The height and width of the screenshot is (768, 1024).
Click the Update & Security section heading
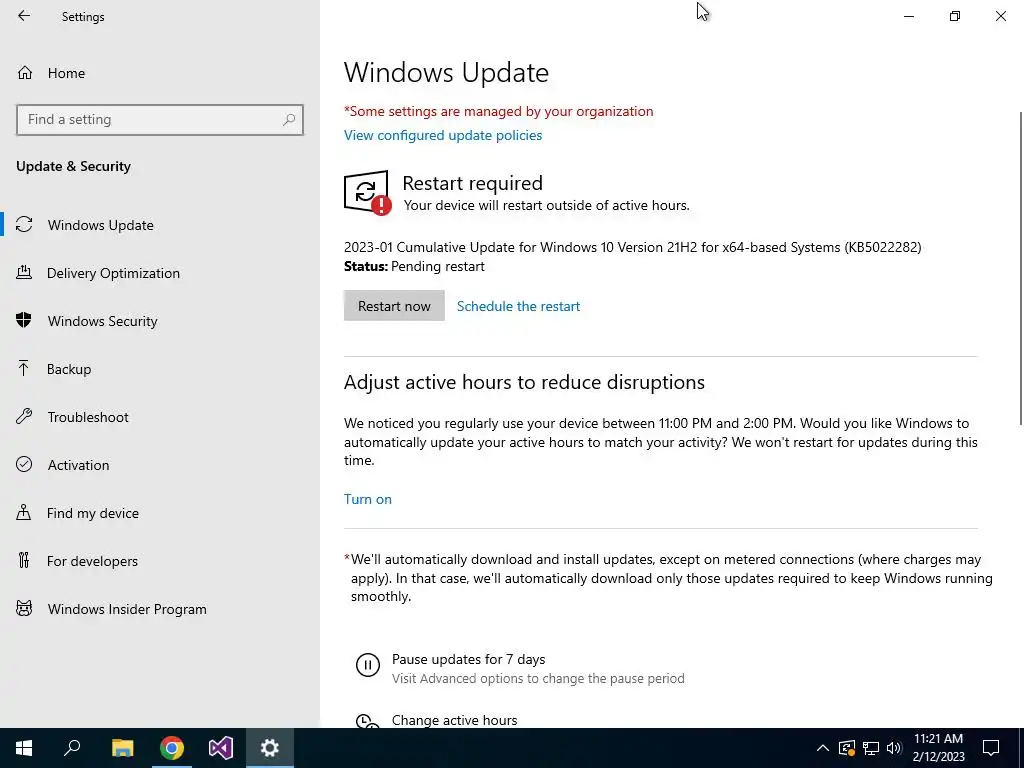pyautogui.click(x=73, y=166)
